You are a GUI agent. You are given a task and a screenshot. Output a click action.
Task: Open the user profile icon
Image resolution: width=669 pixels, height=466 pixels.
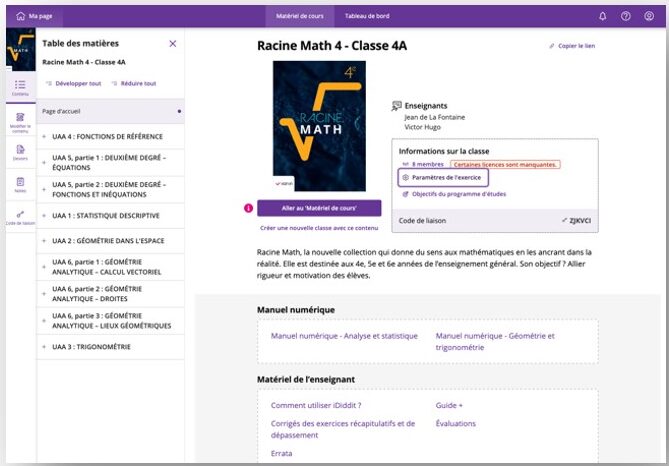649,16
